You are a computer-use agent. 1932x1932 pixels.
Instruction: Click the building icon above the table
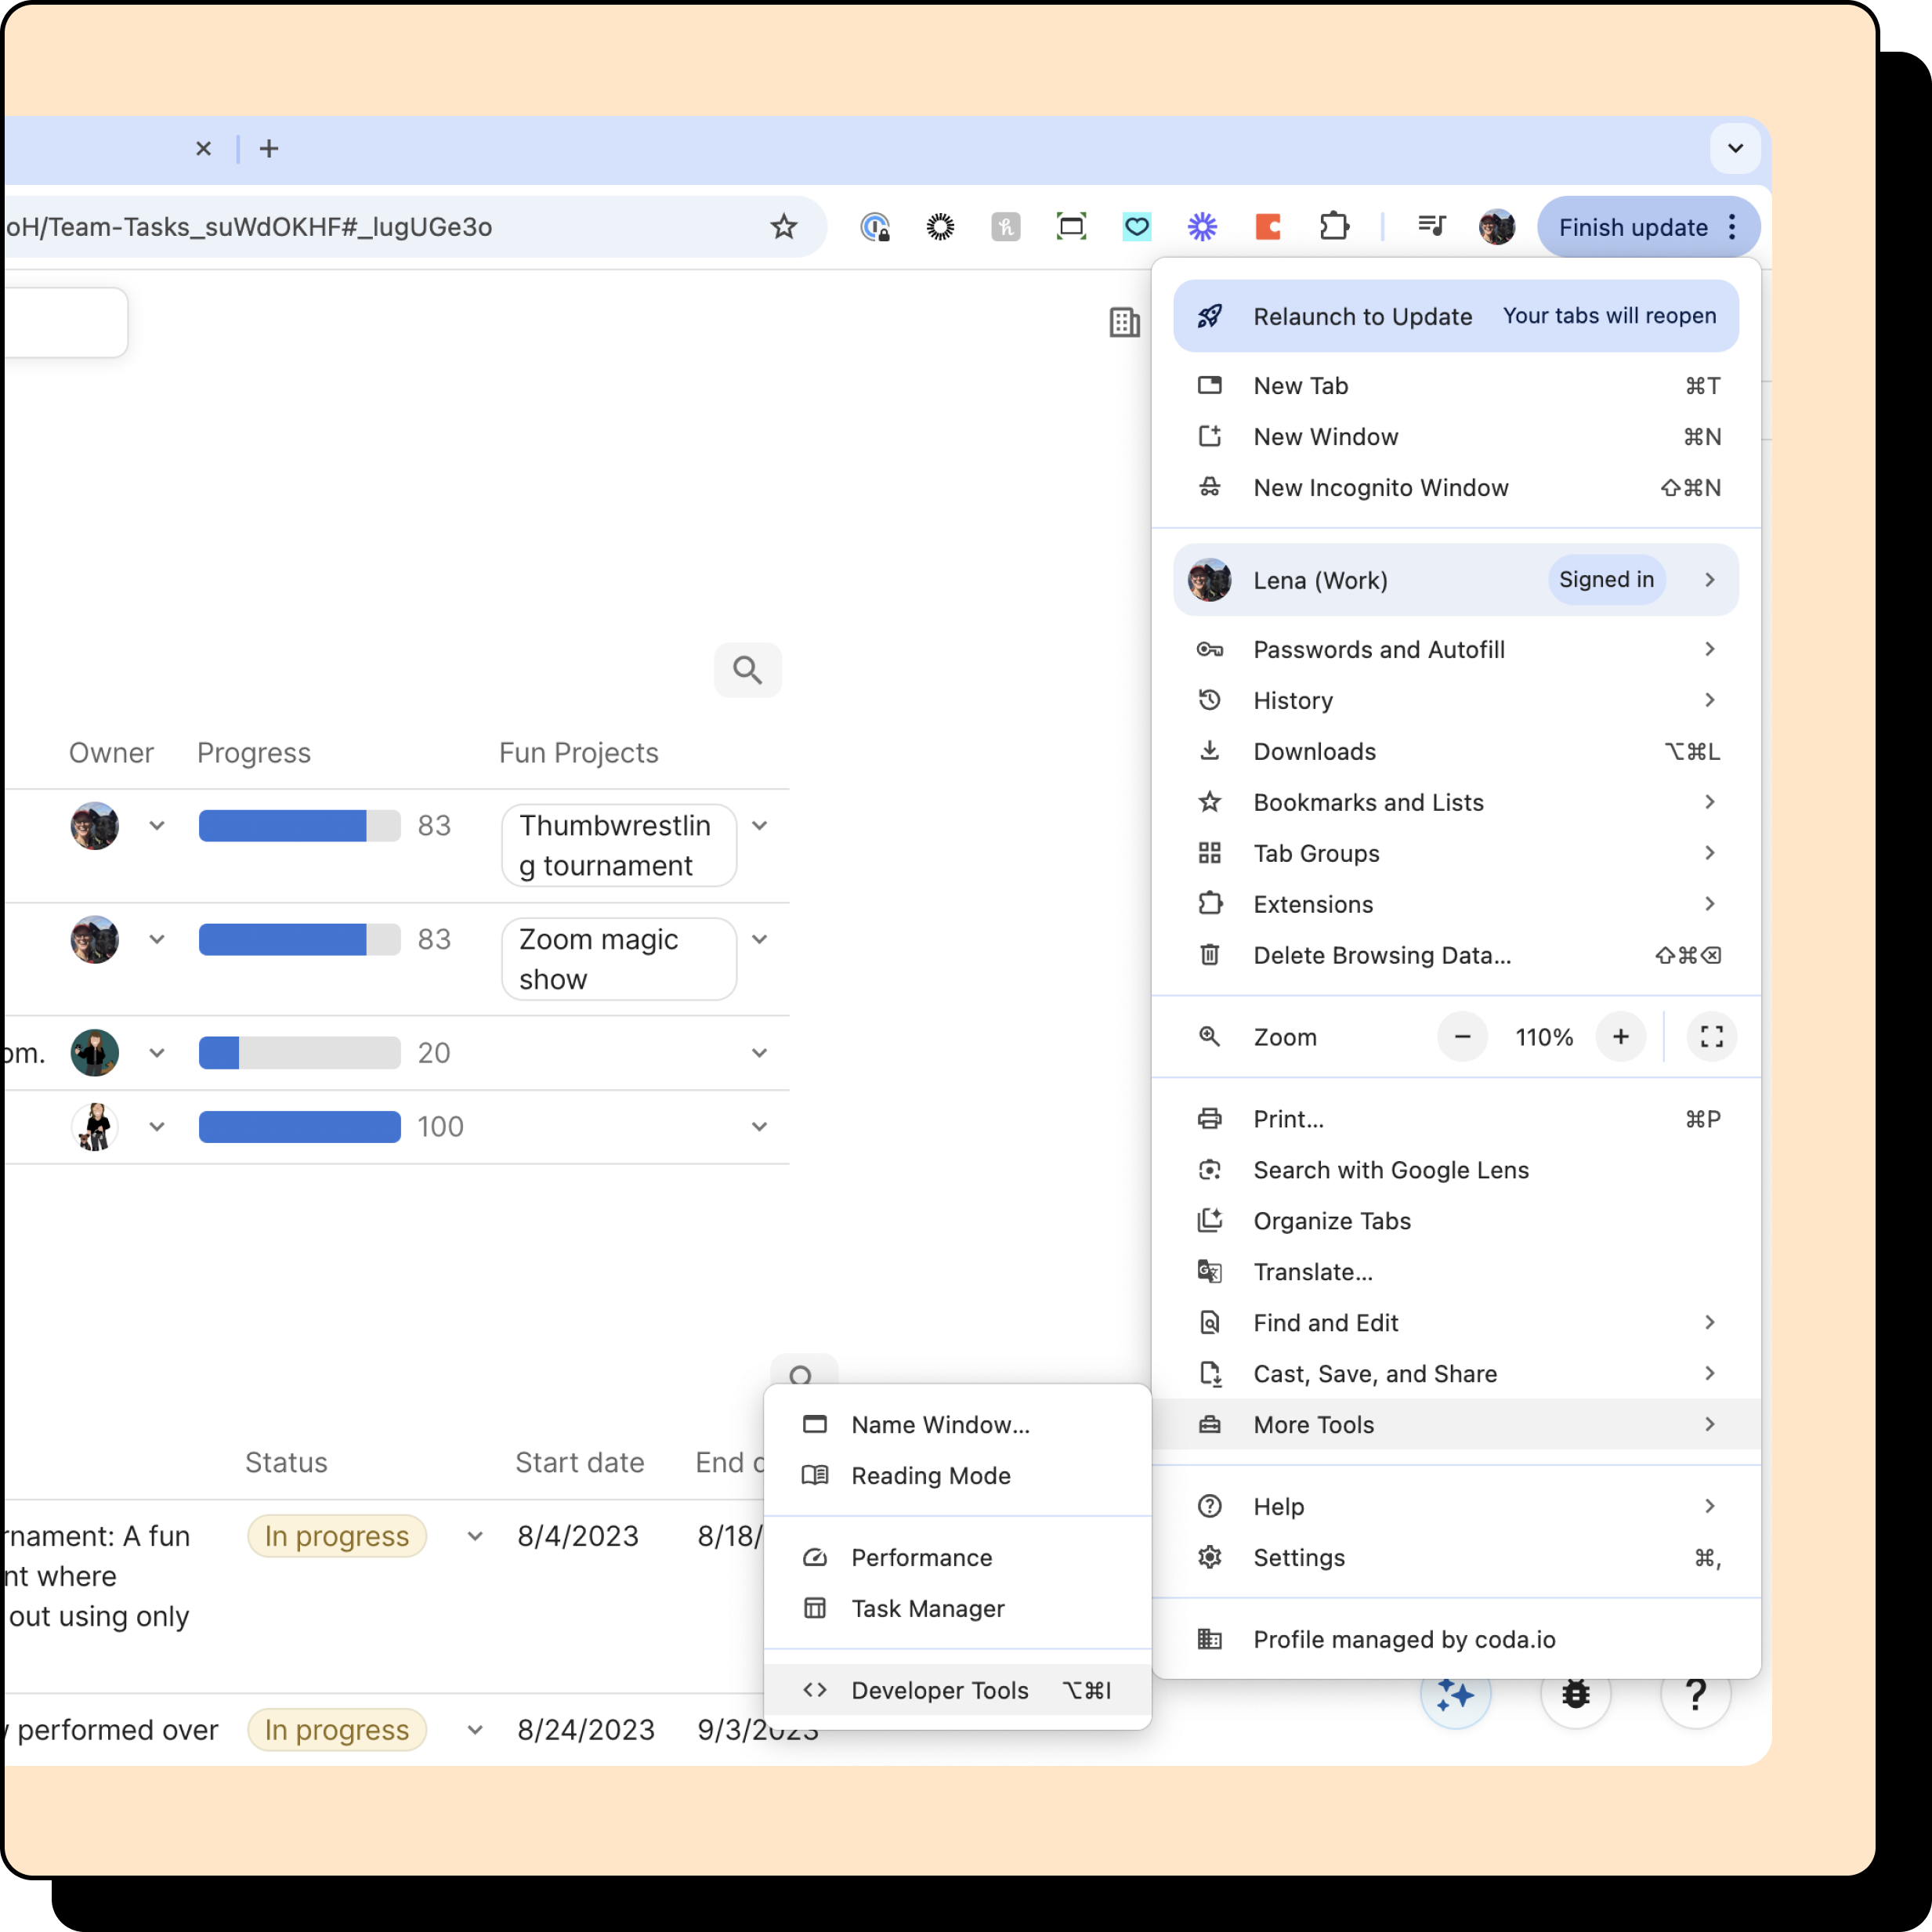point(1124,322)
